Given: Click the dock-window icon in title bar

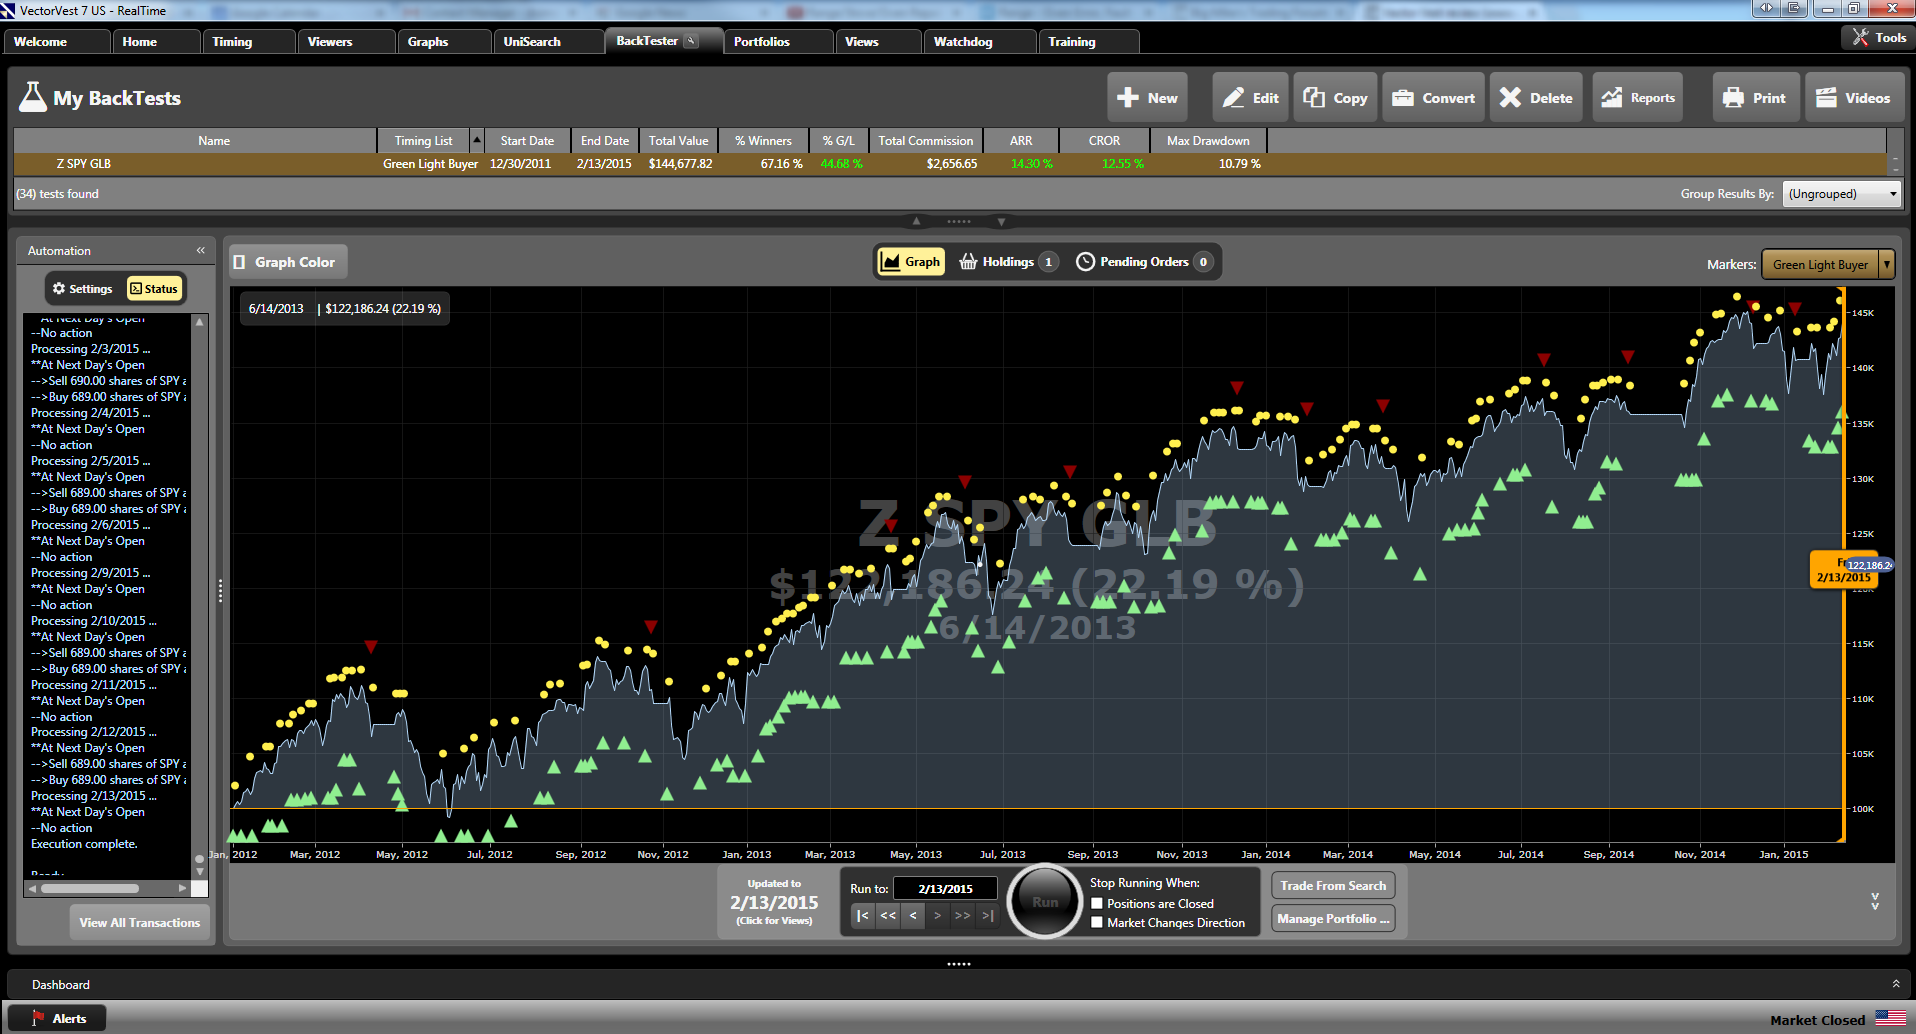Looking at the screenshot, I should click(x=1795, y=8).
